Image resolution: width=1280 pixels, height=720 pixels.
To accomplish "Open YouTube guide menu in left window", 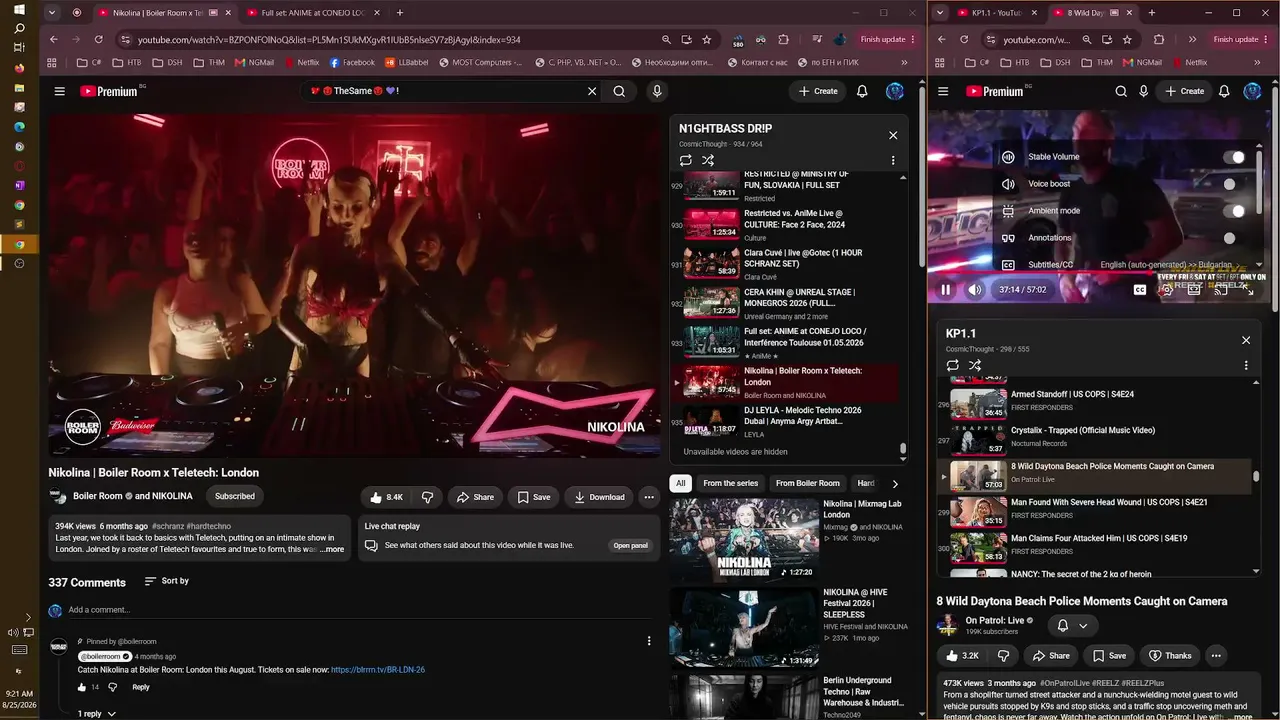I will [x=59, y=91].
